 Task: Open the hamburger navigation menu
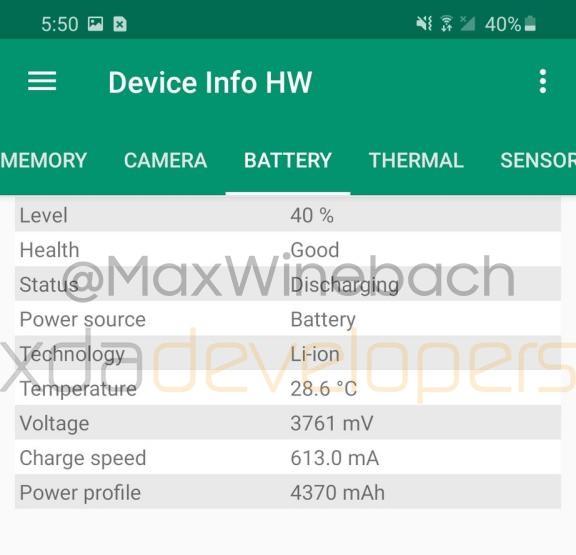coord(42,81)
